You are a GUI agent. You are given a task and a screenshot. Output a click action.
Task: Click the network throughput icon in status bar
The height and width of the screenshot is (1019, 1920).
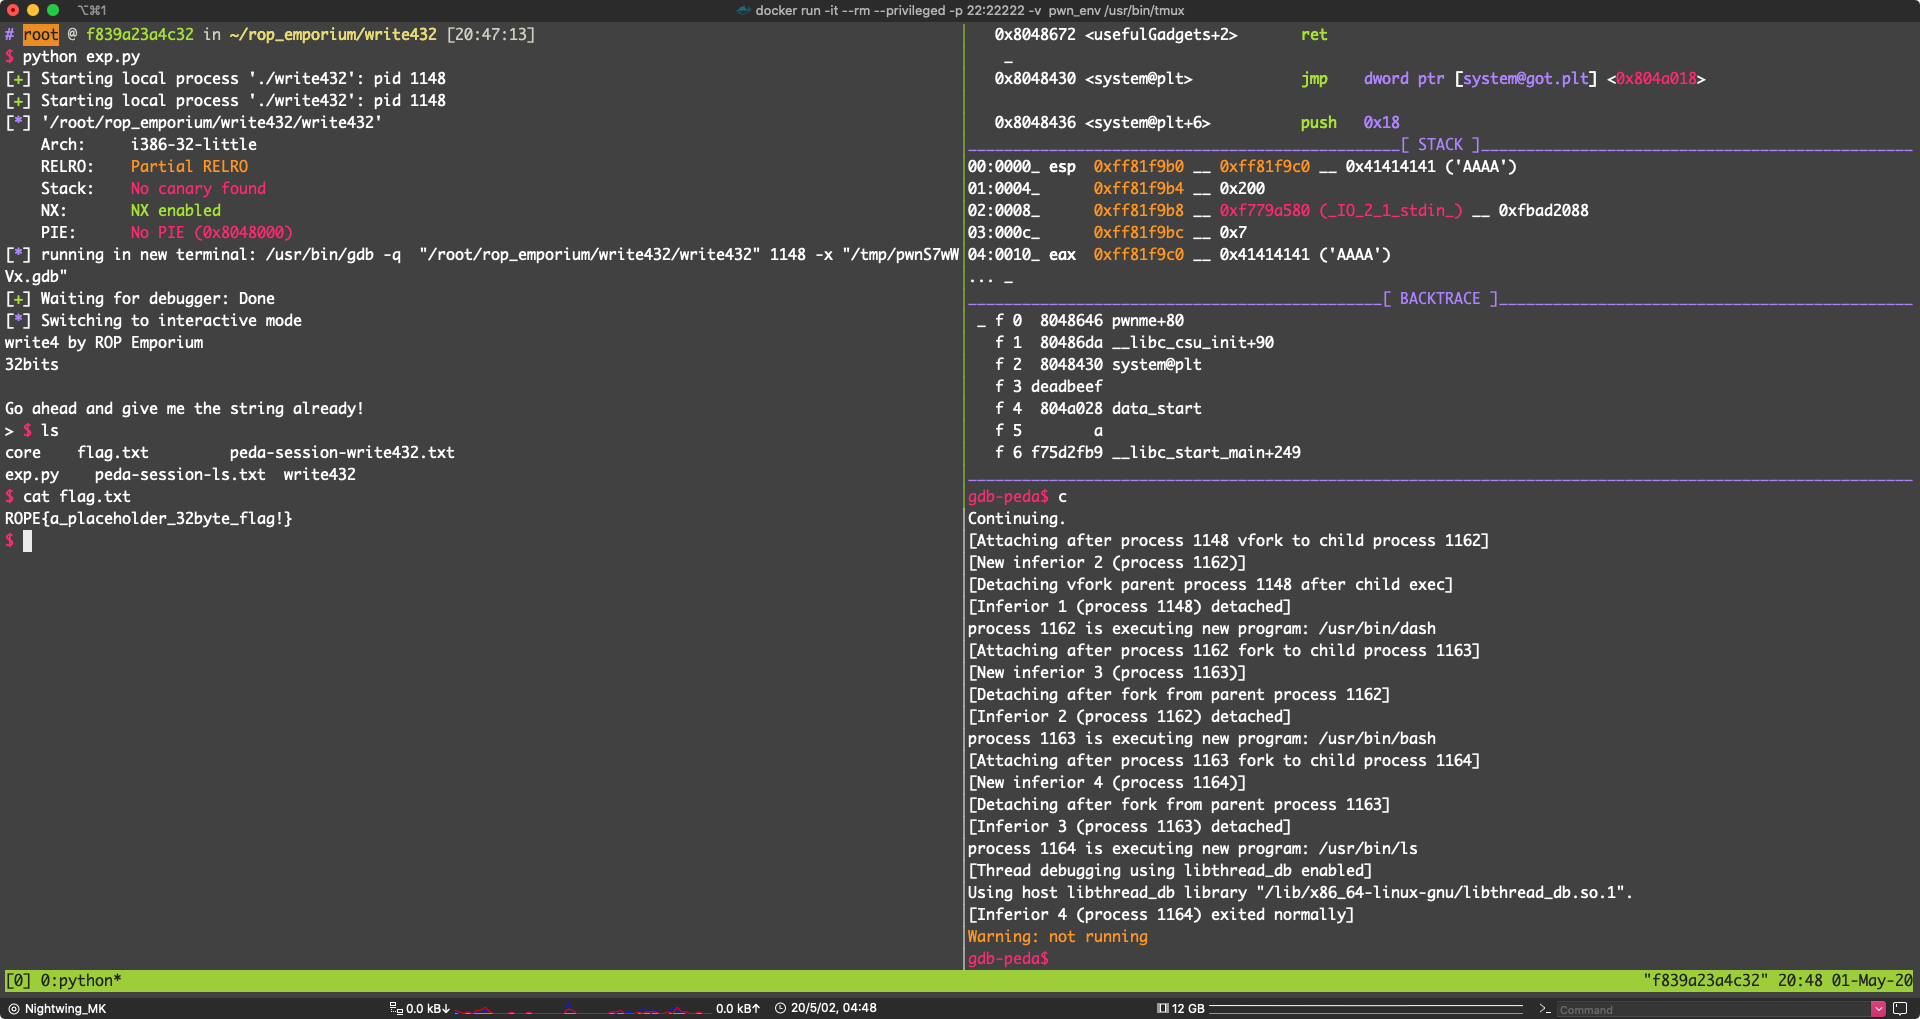pos(395,1009)
